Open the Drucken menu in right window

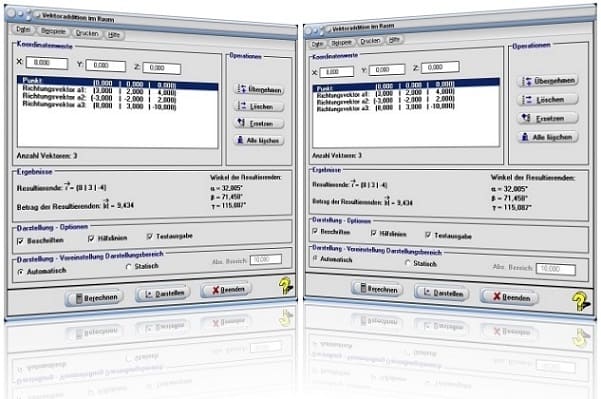click(x=370, y=41)
